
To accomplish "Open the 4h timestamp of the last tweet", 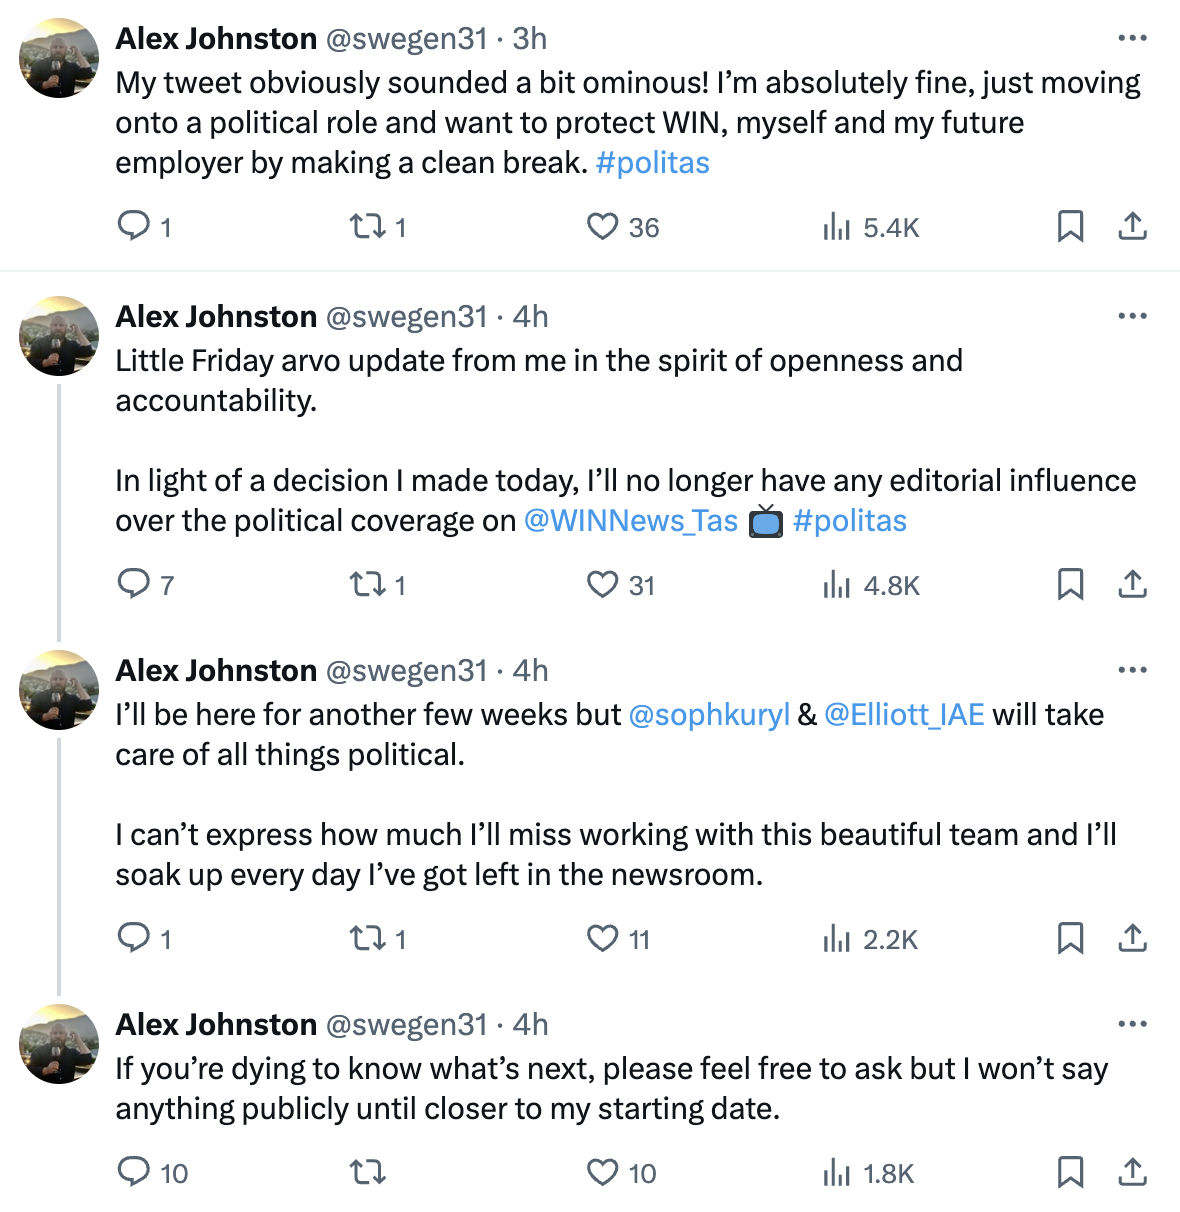I will tap(530, 1025).
